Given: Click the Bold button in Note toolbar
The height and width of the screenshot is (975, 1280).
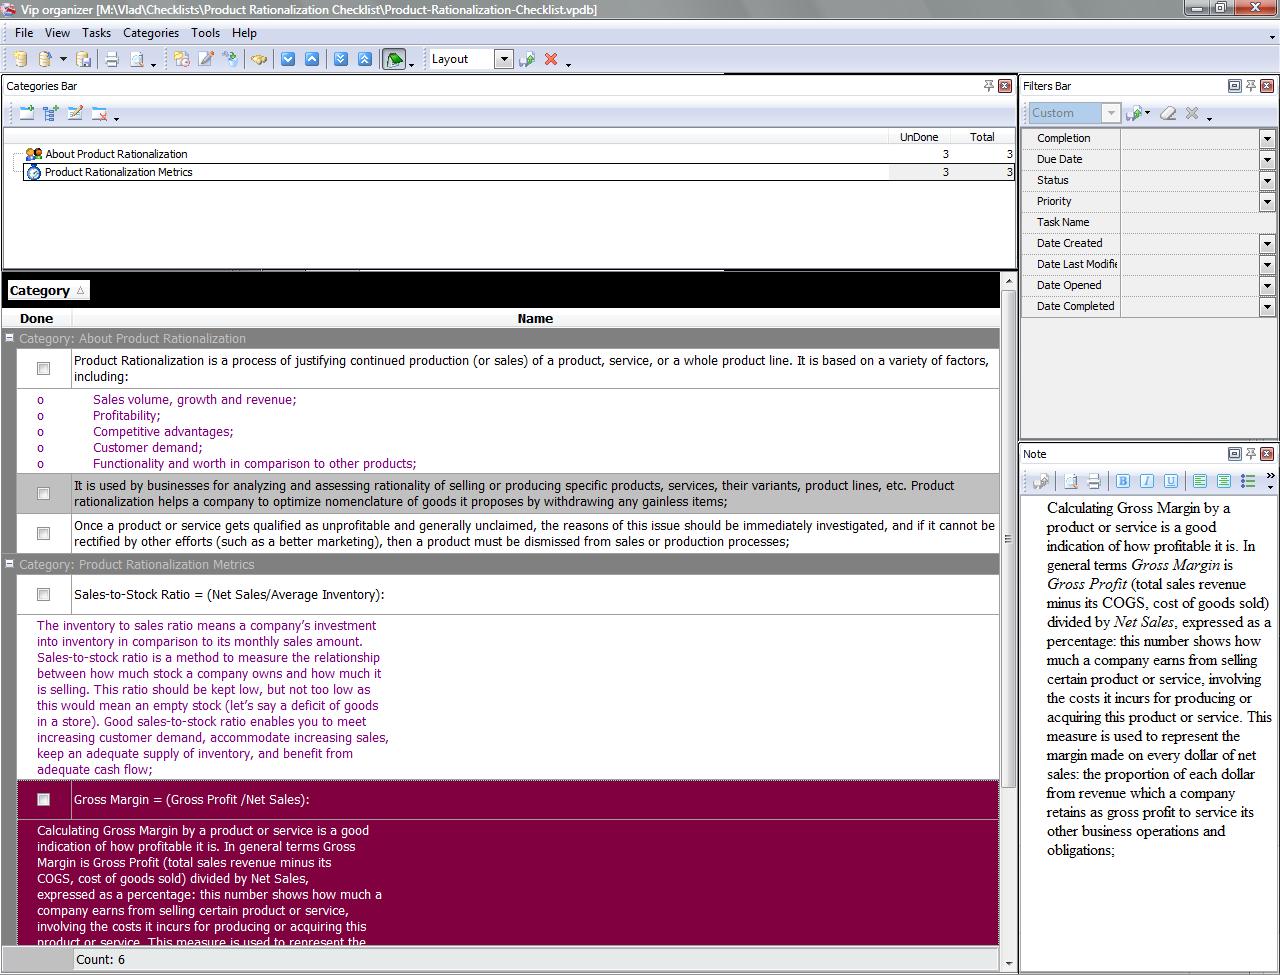Looking at the screenshot, I should (1123, 482).
